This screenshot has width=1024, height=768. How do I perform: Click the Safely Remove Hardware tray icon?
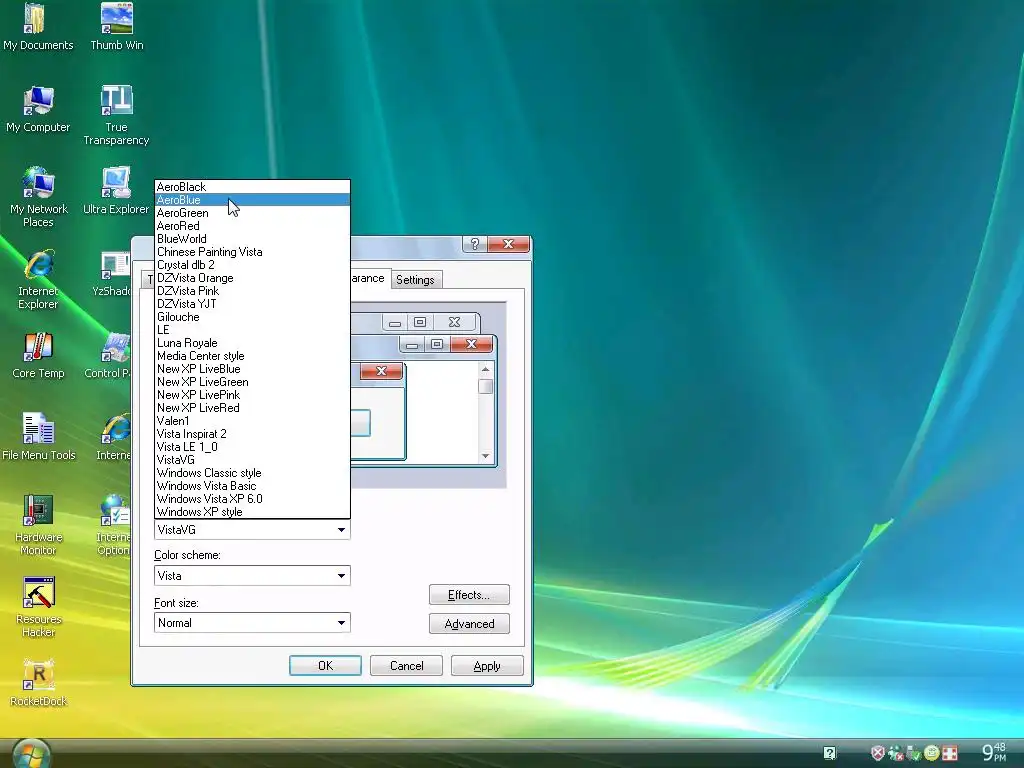pyautogui.click(x=914, y=753)
